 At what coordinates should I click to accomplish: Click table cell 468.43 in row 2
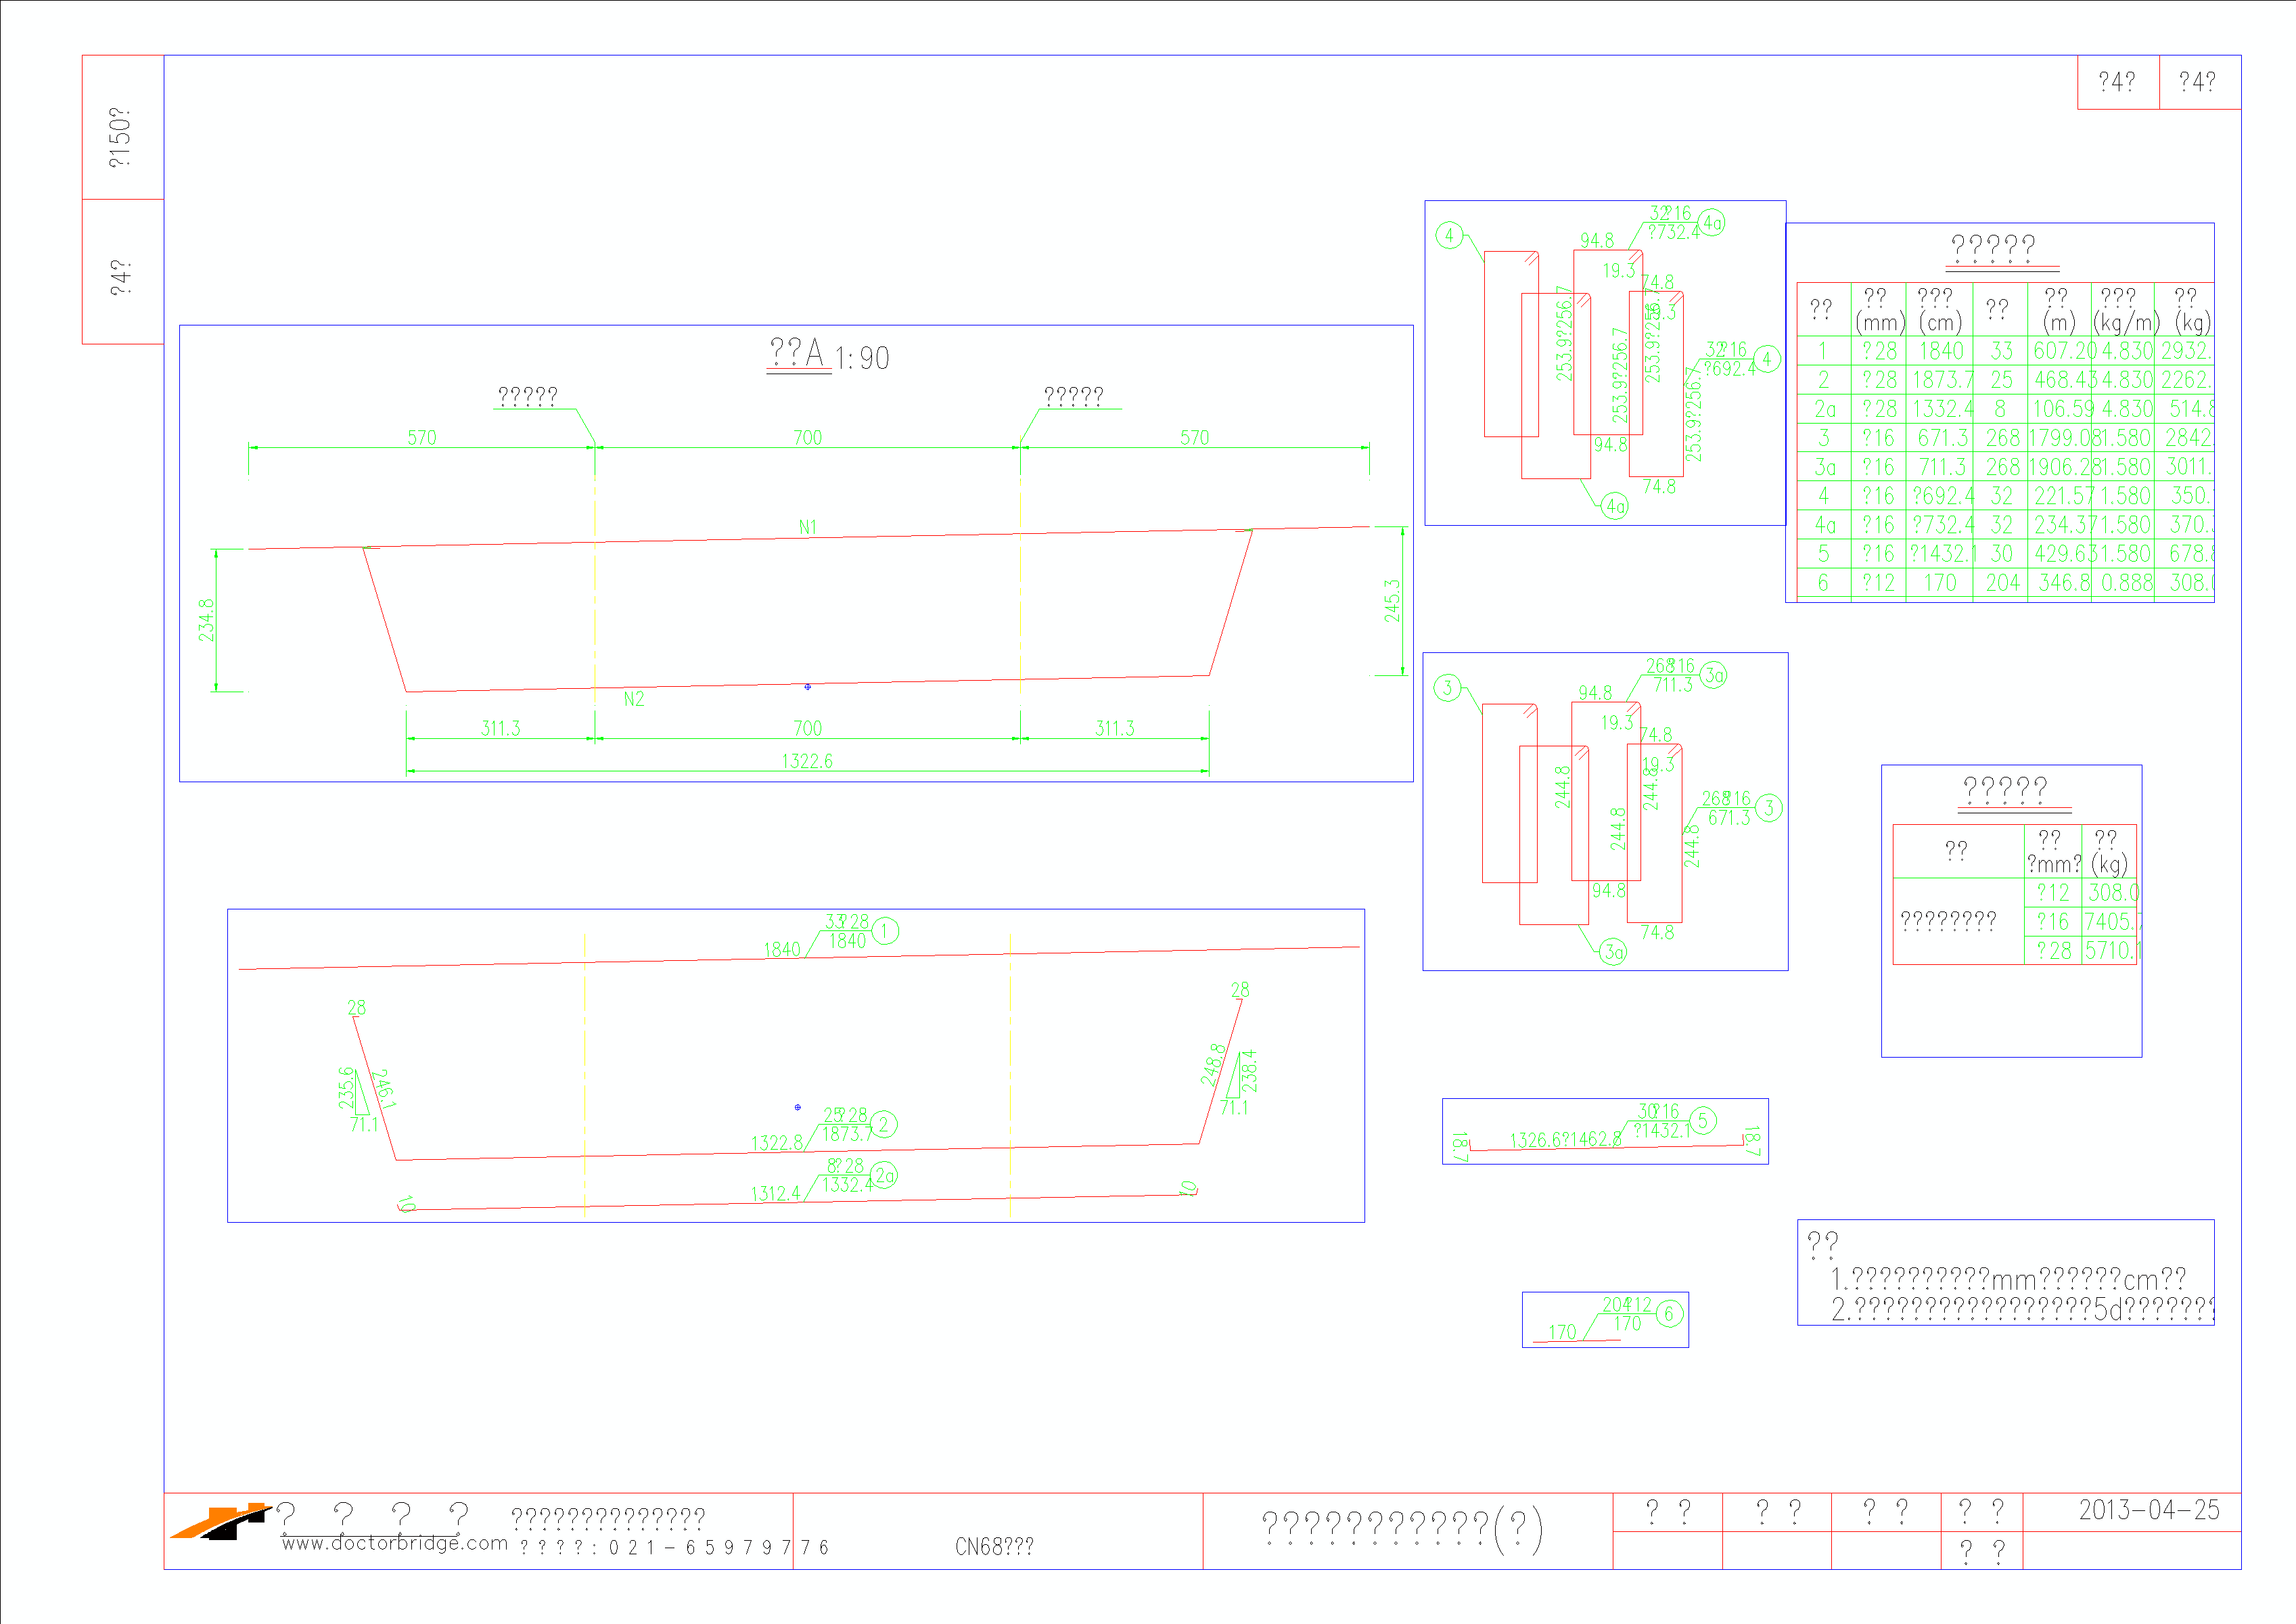coord(2066,380)
